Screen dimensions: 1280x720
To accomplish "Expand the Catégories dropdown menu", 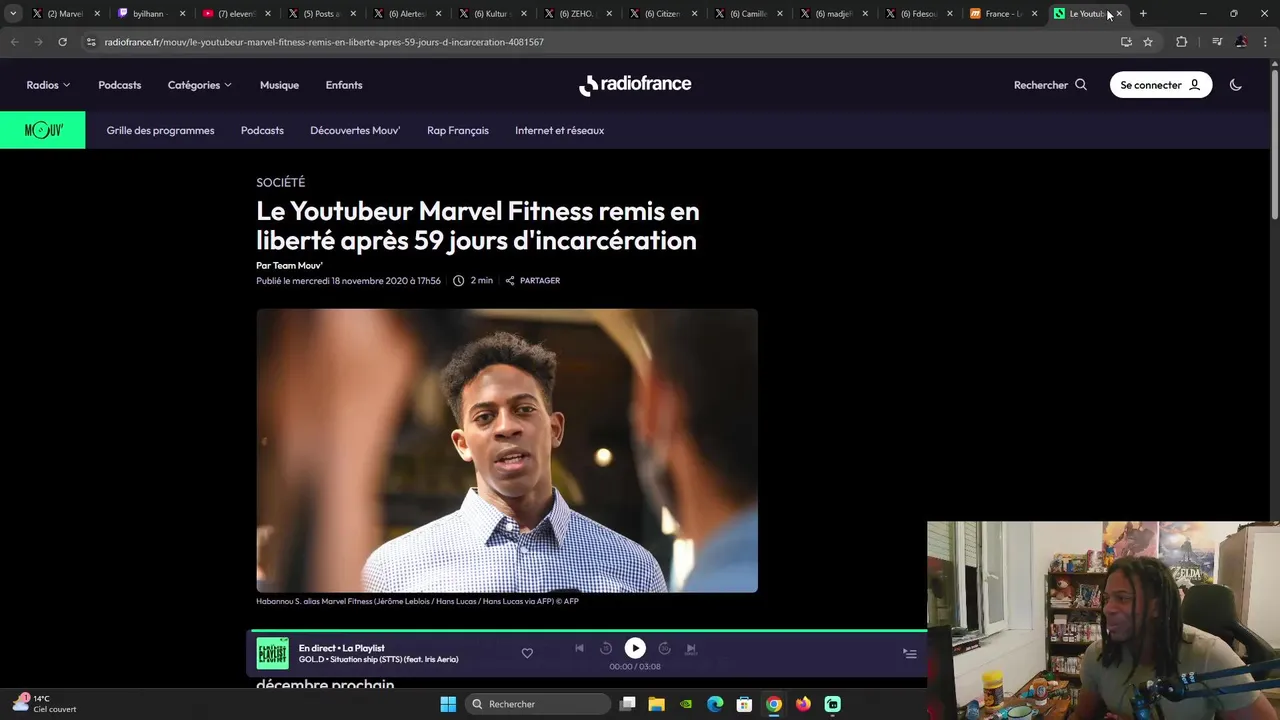I will (x=200, y=85).
